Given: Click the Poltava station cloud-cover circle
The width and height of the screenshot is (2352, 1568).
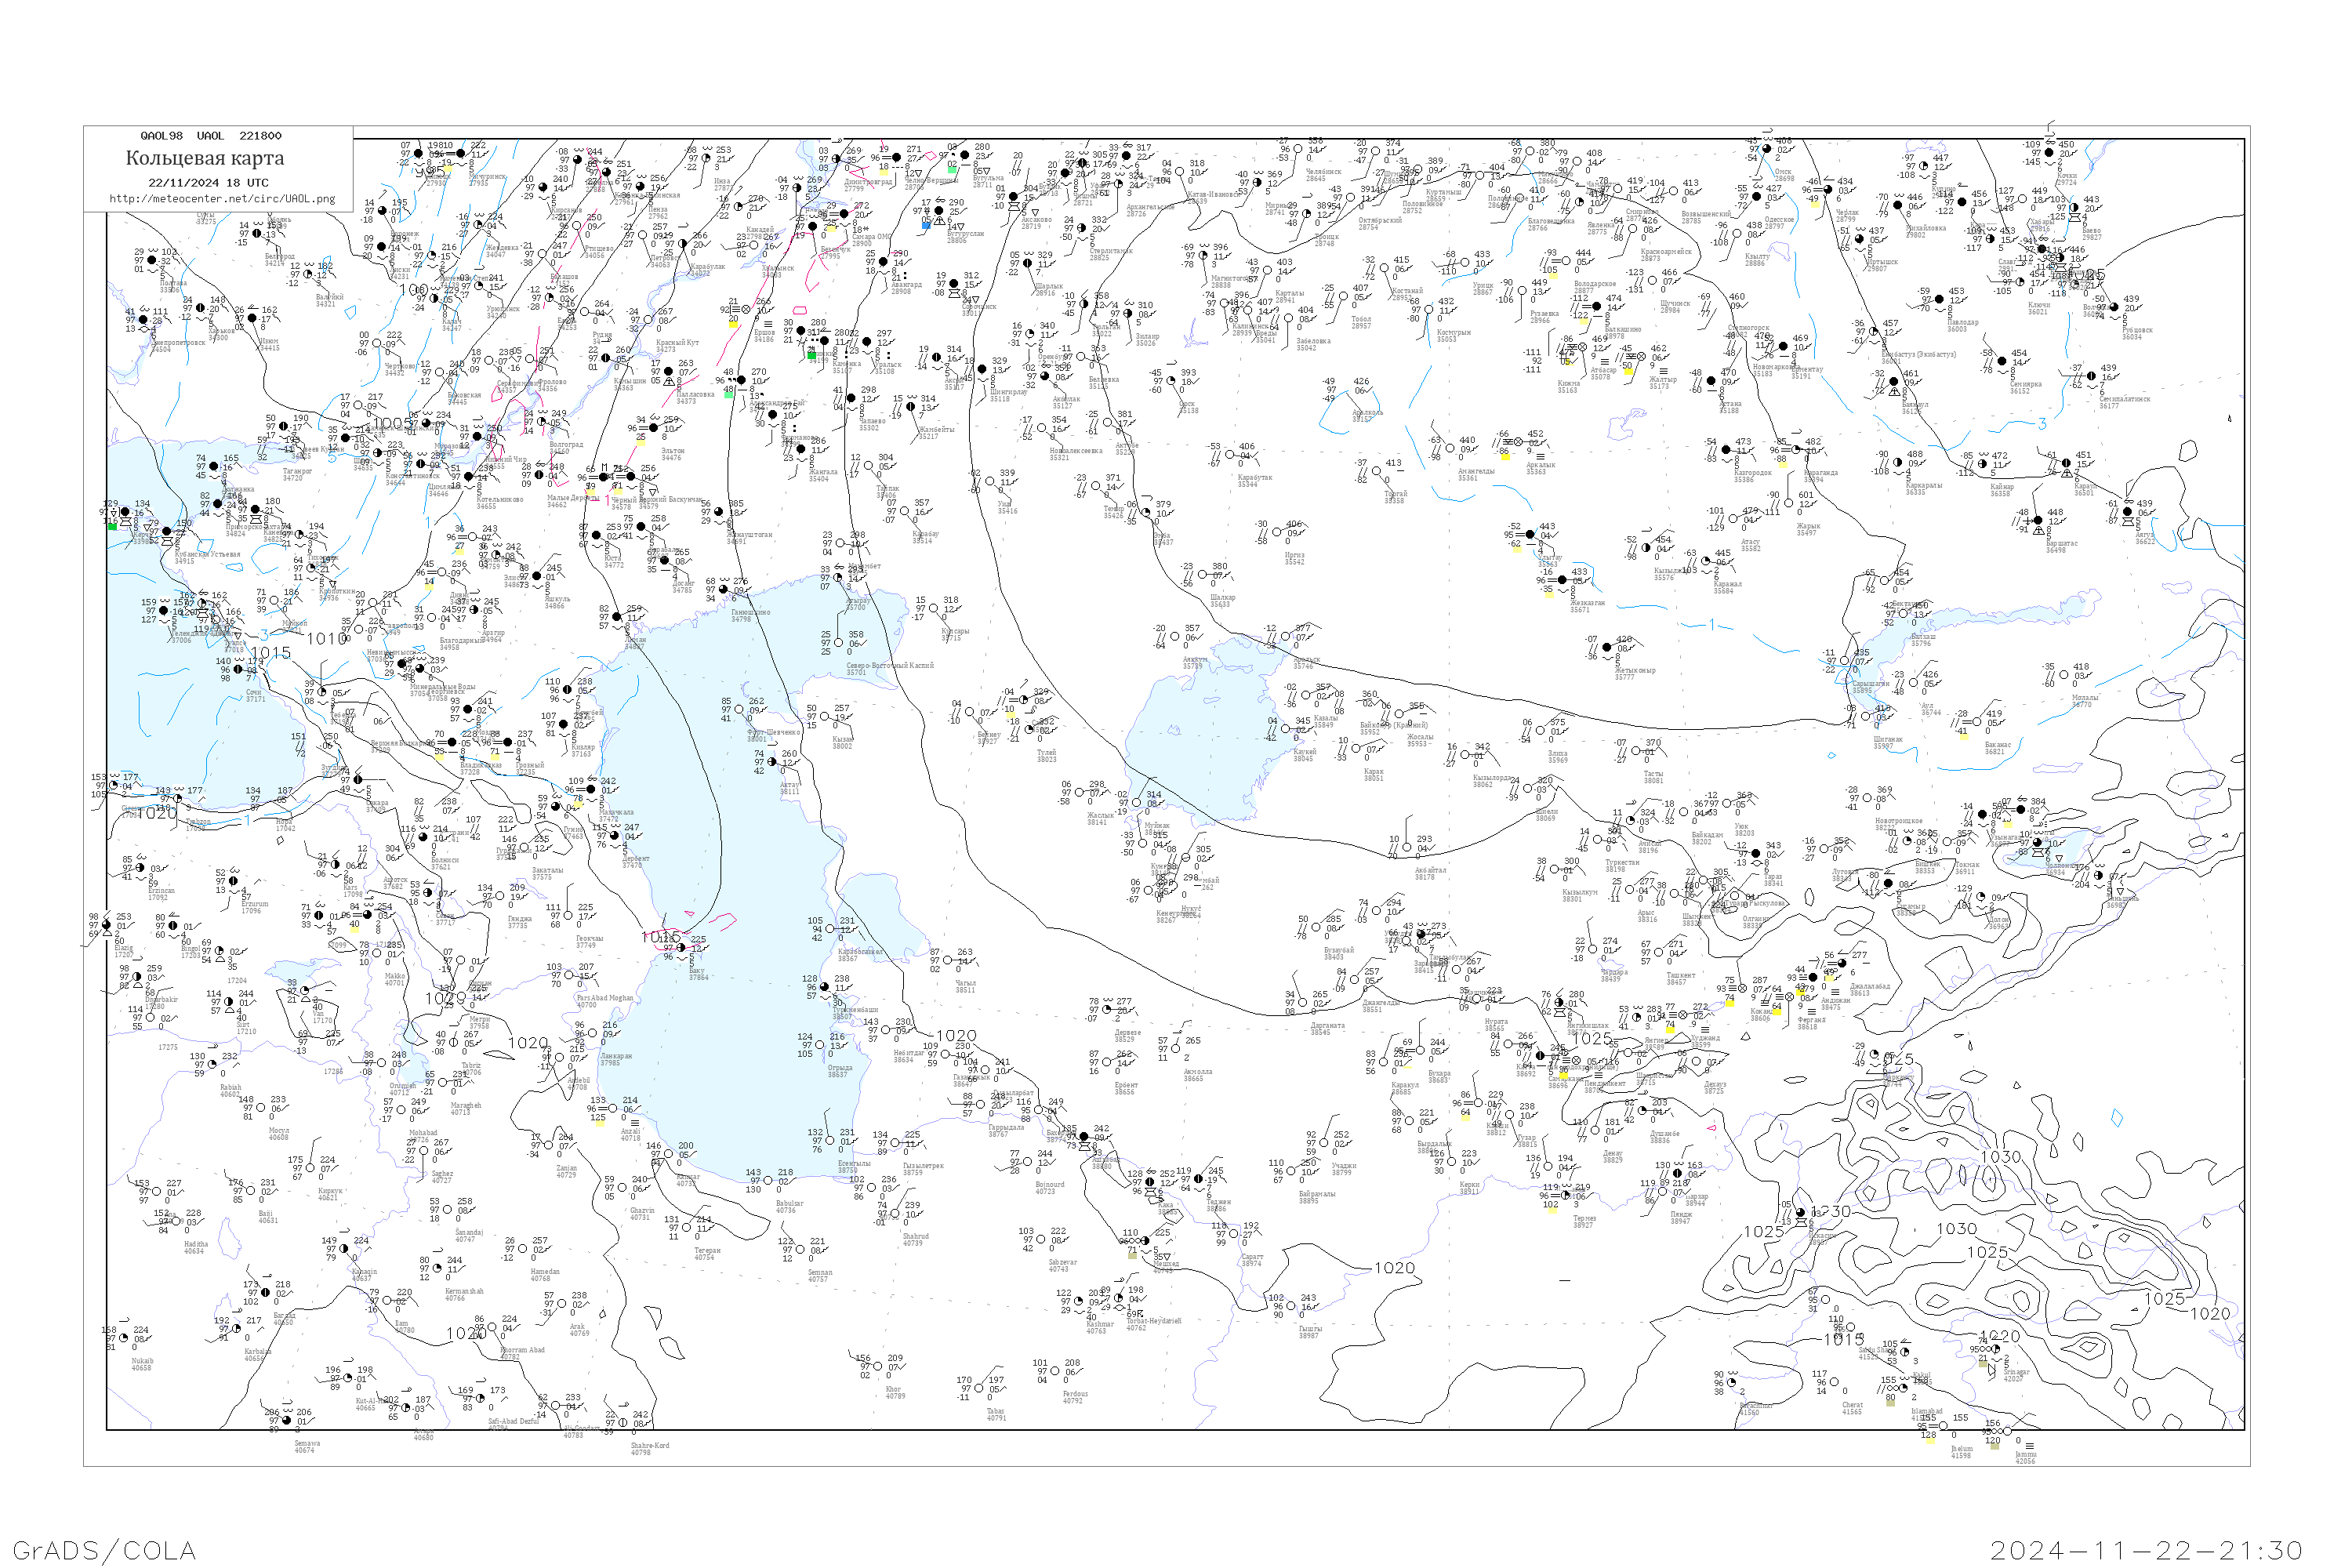Looking at the screenshot, I should 152,260.
